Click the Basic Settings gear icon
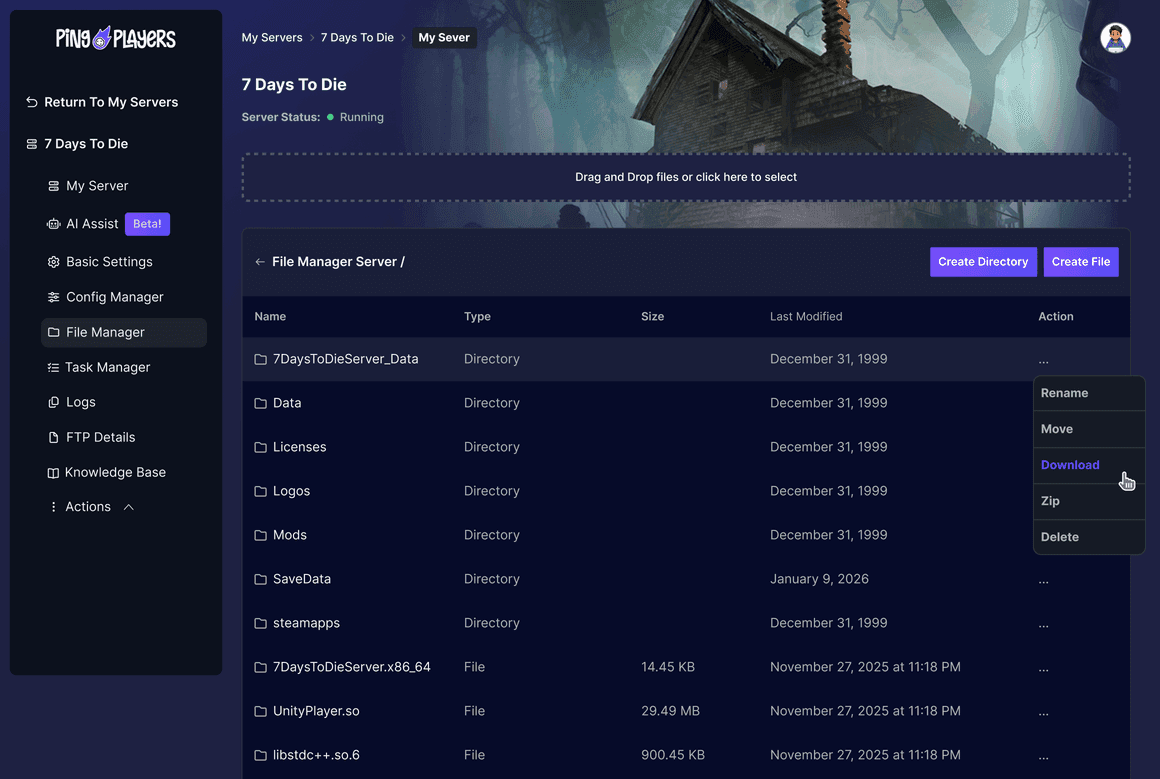The image size is (1160, 779). pos(53,262)
